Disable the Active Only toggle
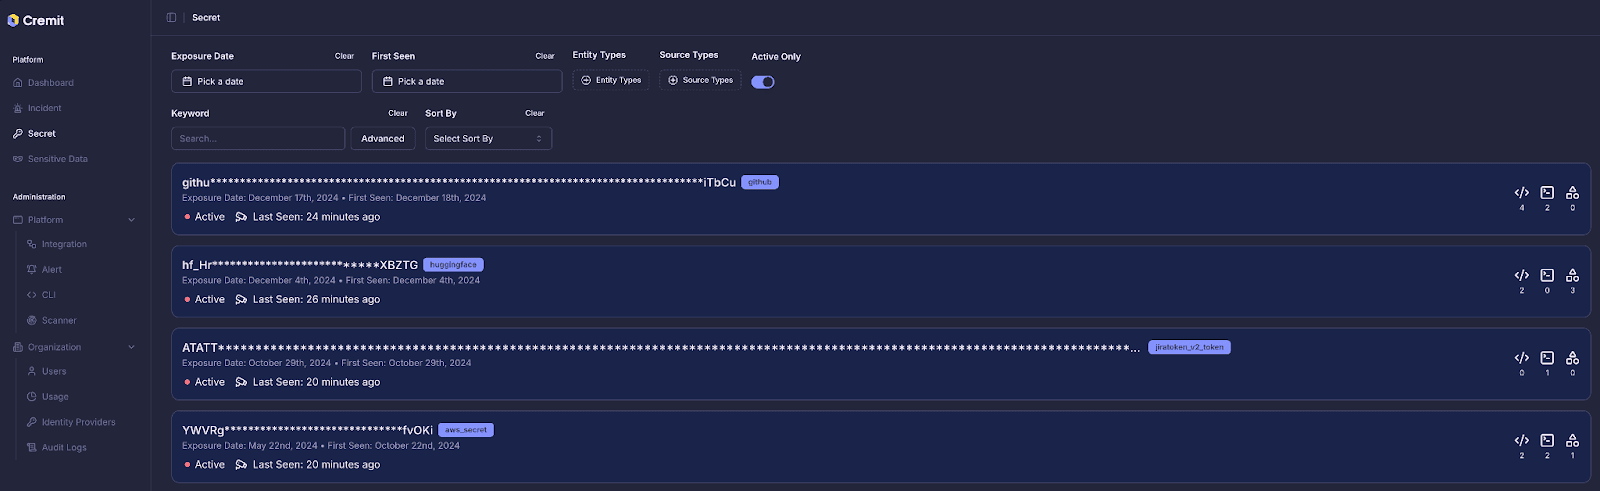 pyautogui.click(x=763, y=82)
